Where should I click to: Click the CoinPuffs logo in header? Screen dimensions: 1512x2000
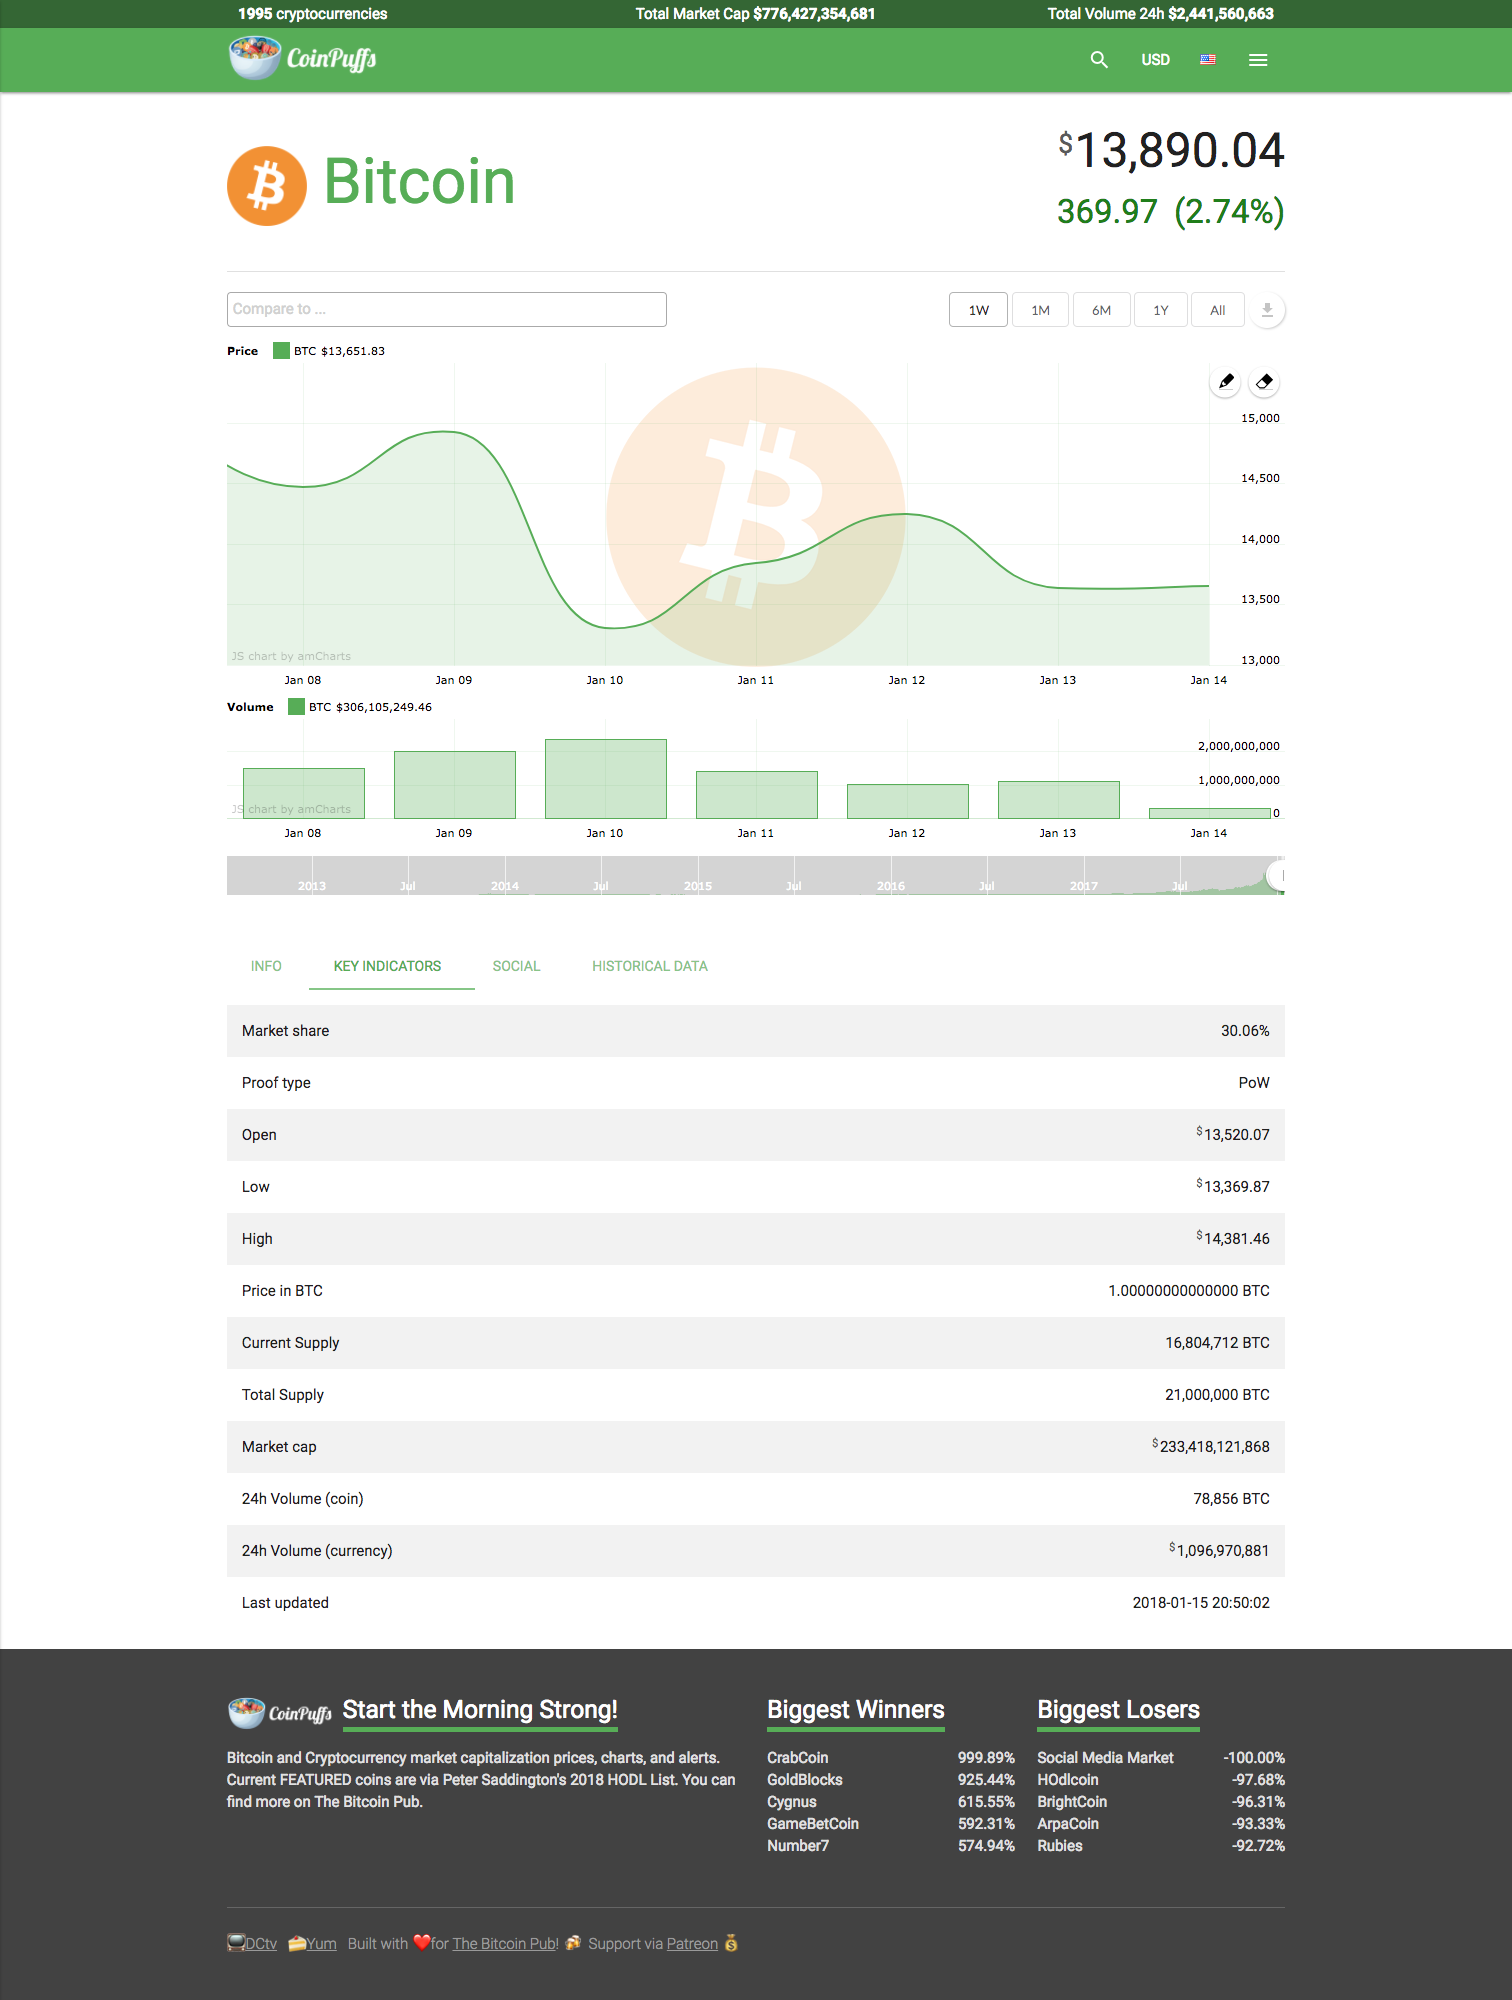[302, 58]
